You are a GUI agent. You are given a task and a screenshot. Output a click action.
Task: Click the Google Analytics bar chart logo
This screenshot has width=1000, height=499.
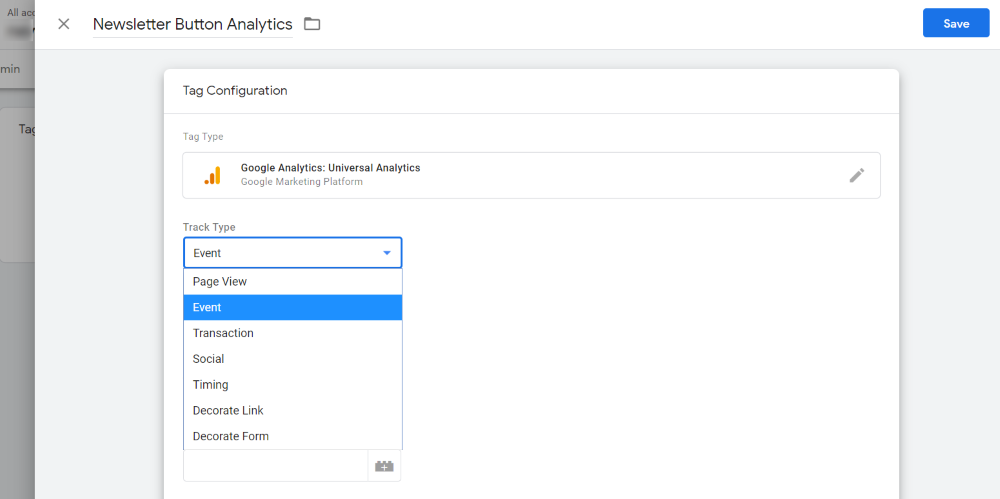212,175
